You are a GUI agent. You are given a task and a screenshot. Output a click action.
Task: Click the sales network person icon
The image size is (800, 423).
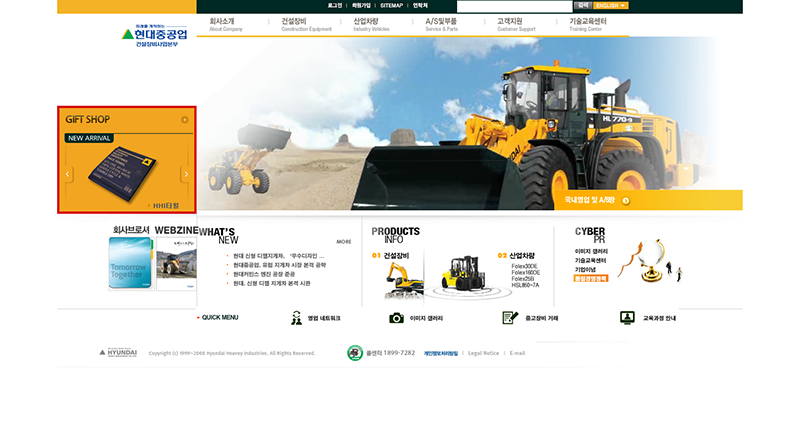click(296, 318)
